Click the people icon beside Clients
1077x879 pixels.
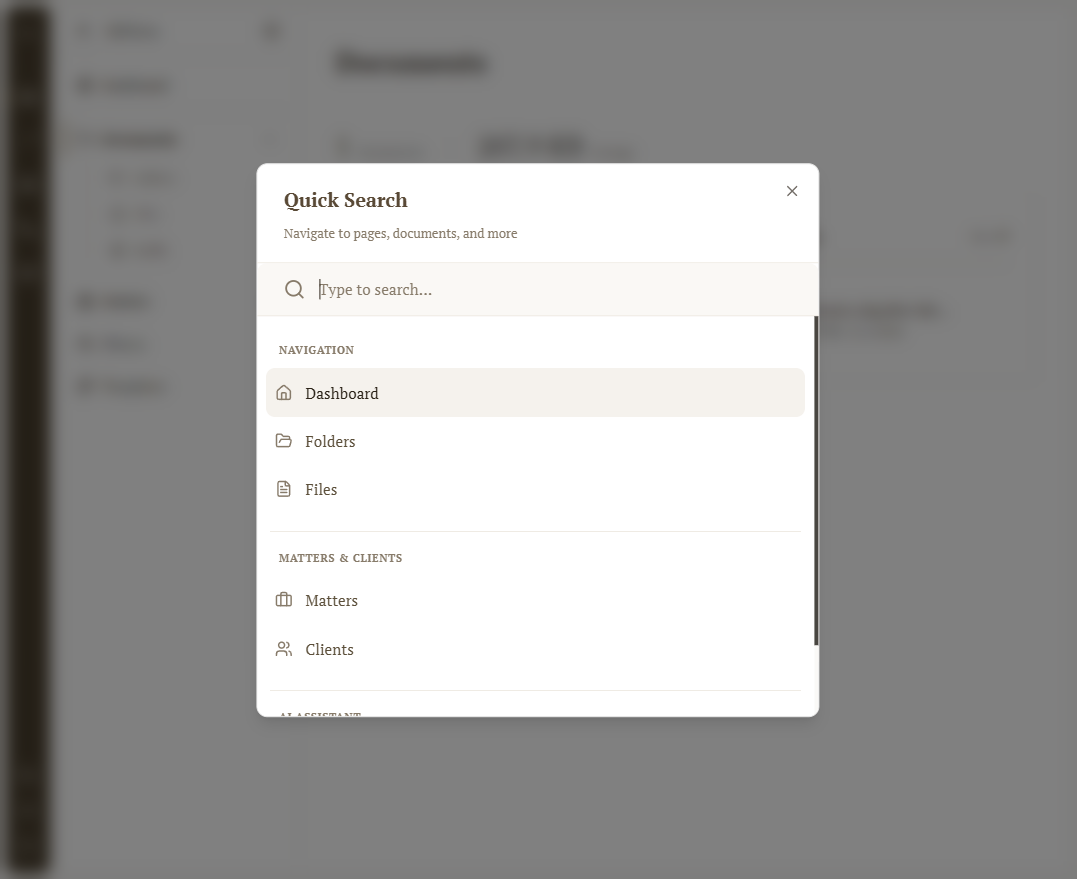click(x=284, y=649)
